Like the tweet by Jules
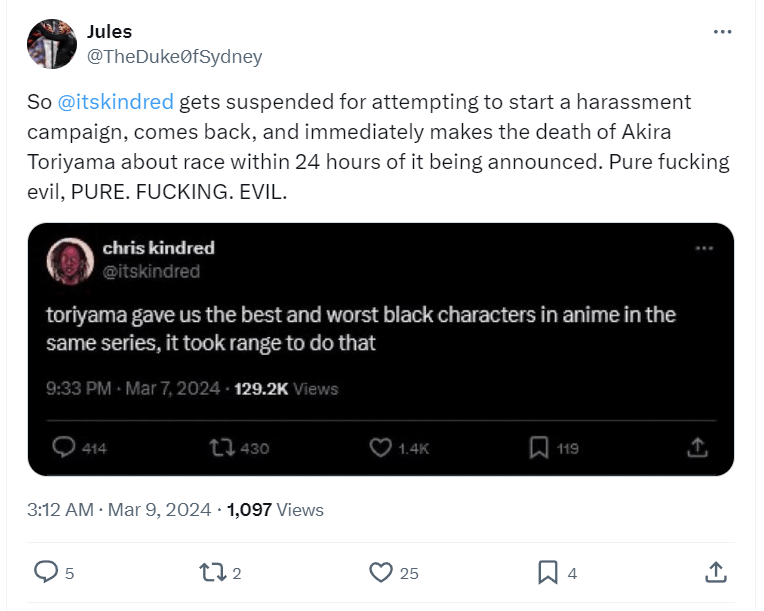The image size is (764, 611). (x=380, y=572)
